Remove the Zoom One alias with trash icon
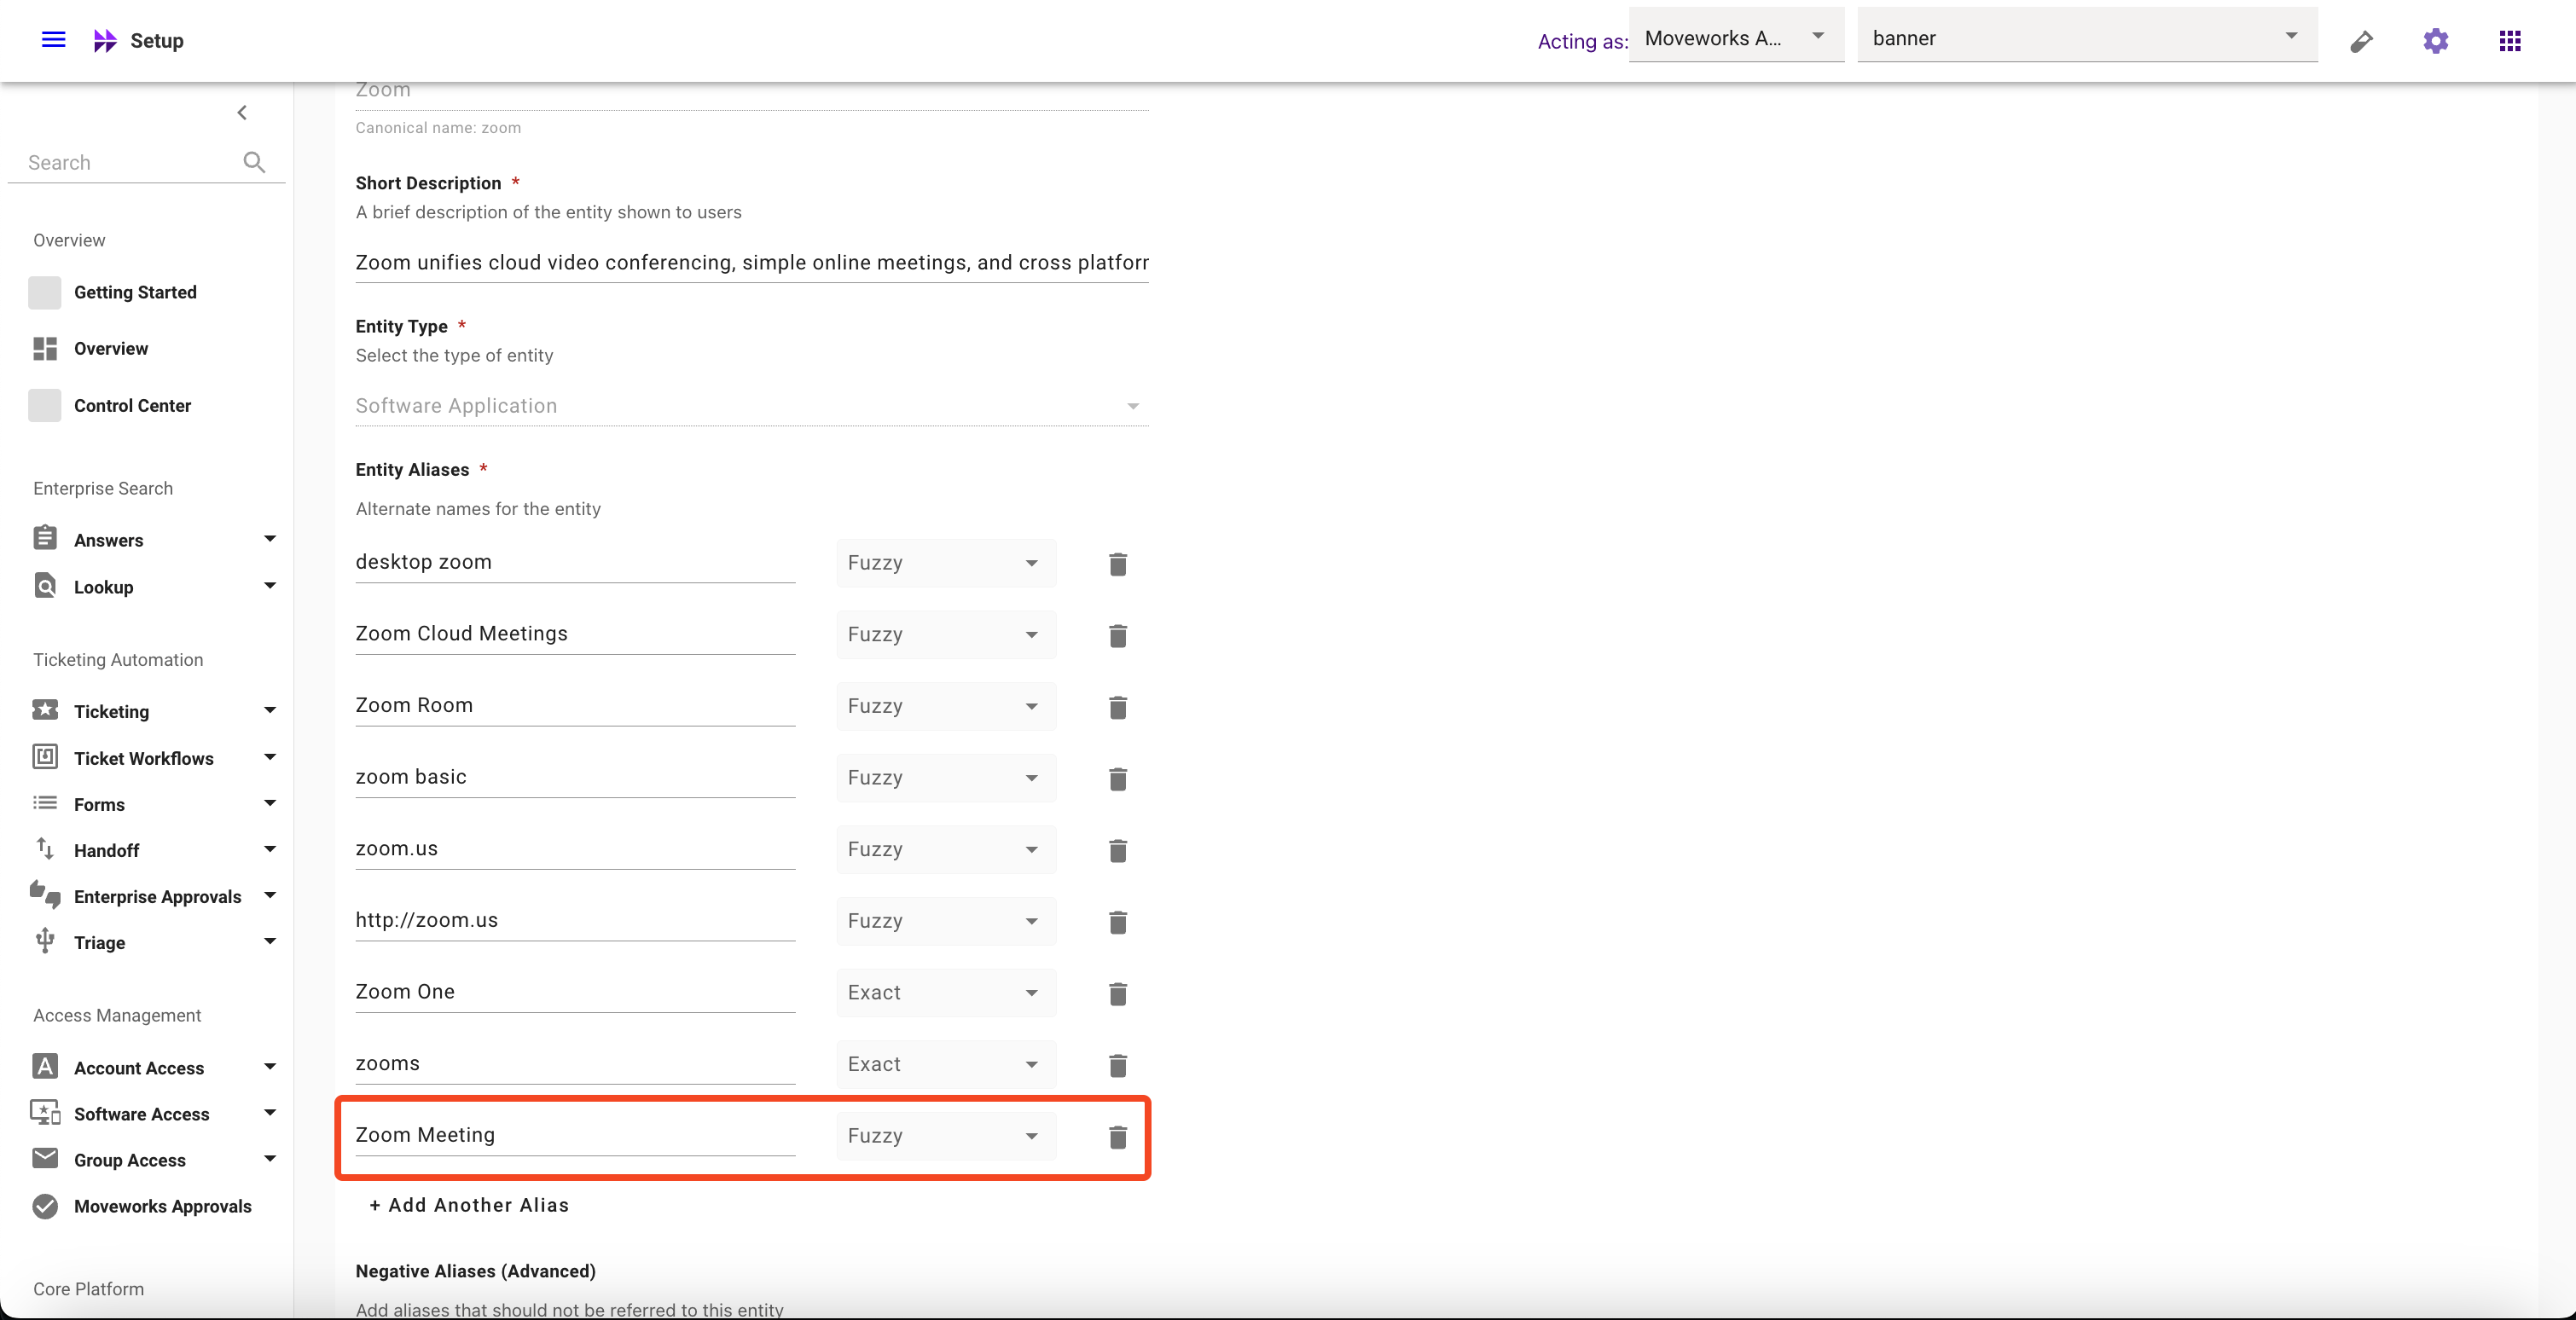The height and width of the screenshot is (1320, 2576). pyautogui.click(x=1117, y=994)
